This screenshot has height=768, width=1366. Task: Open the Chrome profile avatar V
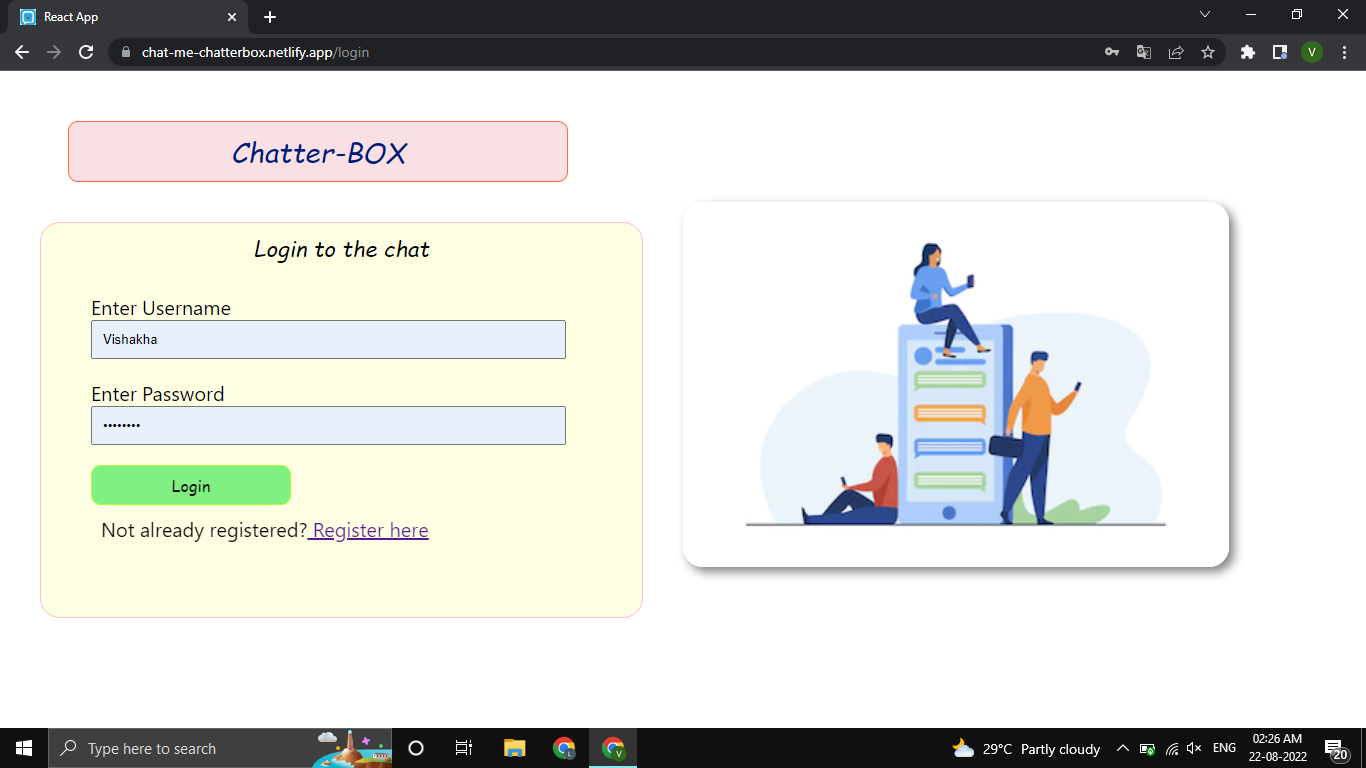tap(1312, 51)
